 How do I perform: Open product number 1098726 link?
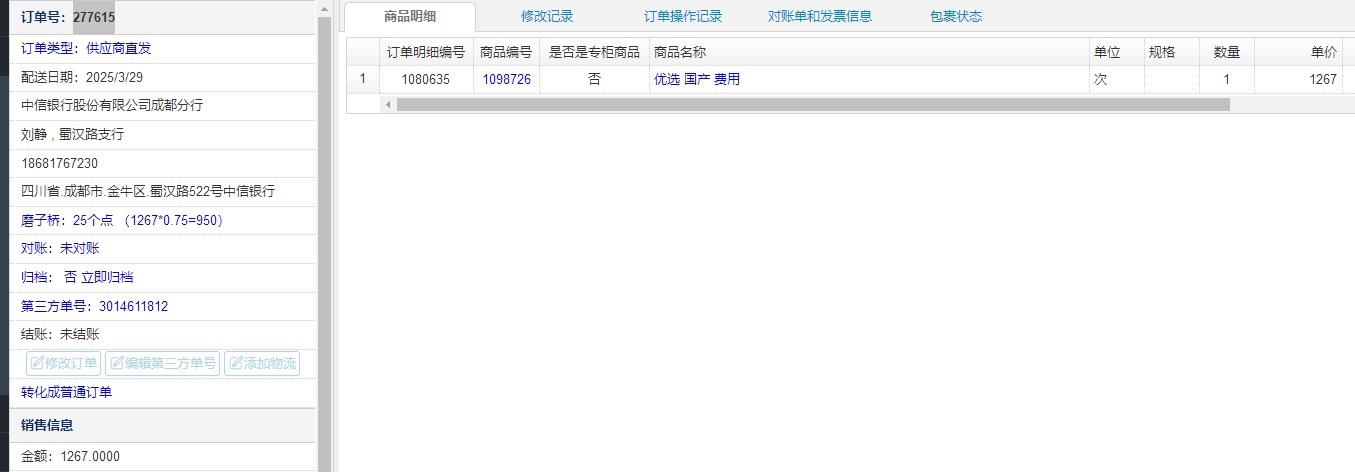(x=506, y=80)
